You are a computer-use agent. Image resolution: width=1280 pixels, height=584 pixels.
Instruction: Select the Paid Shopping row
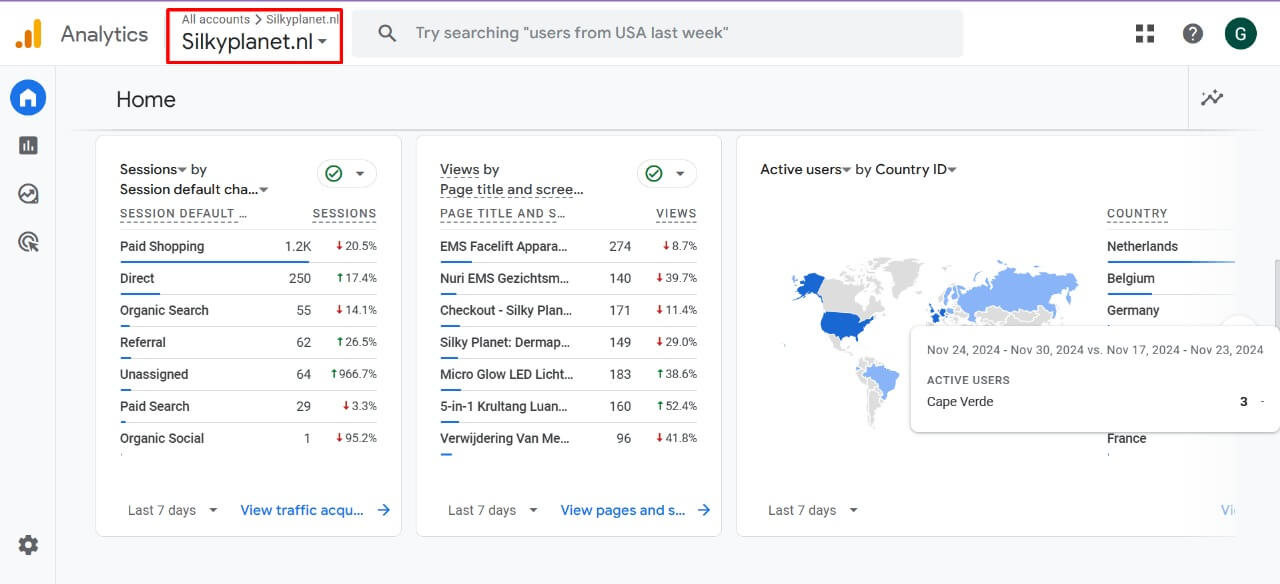pyautogui.click(x=248, y=247)
